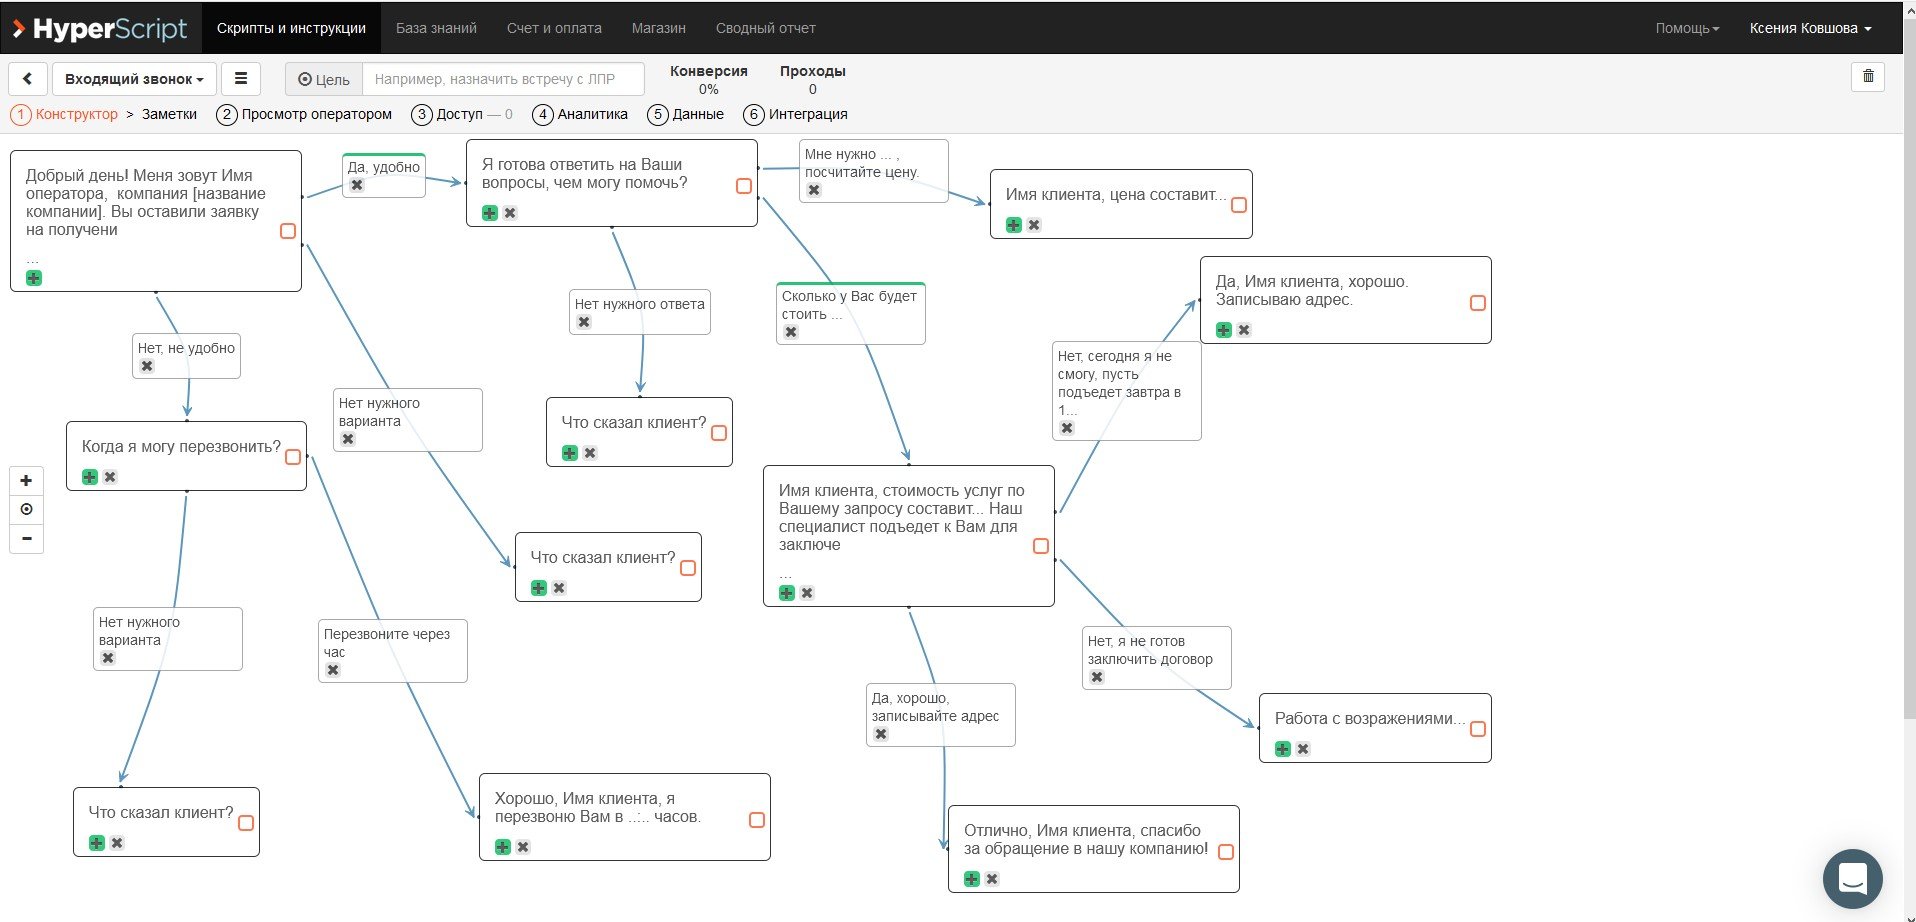Open the hamburger list menu icon
1916x922 pixels.
(x=241, y=79)
